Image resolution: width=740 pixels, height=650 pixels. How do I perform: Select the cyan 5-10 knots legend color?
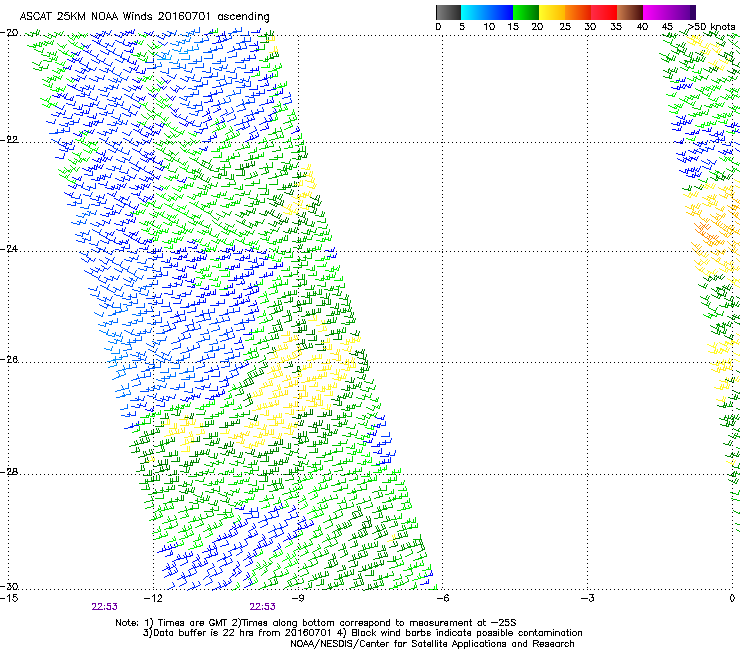(474, 12)
